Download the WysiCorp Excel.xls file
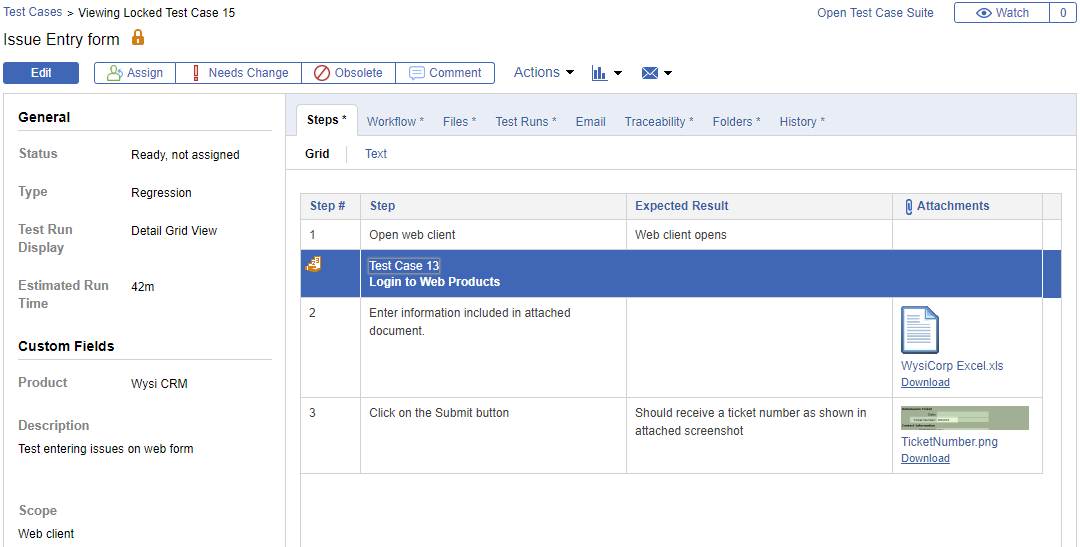 [925, 383]
